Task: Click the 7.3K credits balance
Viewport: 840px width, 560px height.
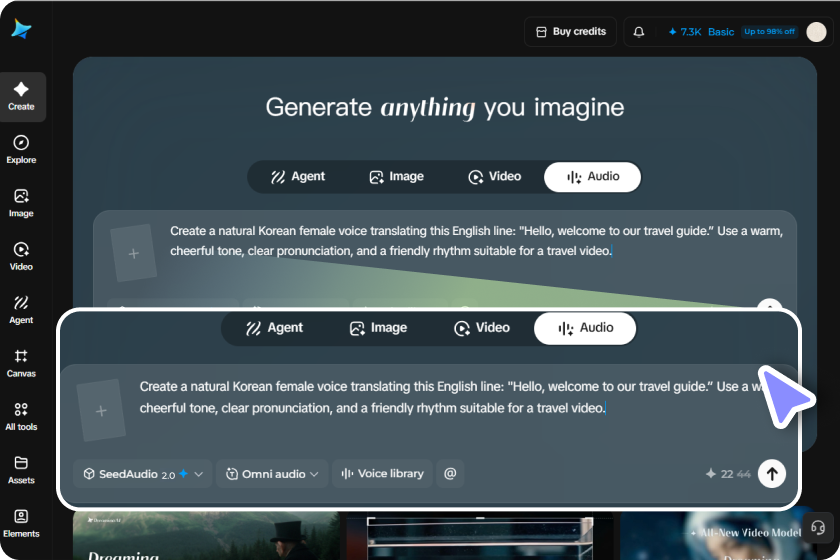Action: 685,32
